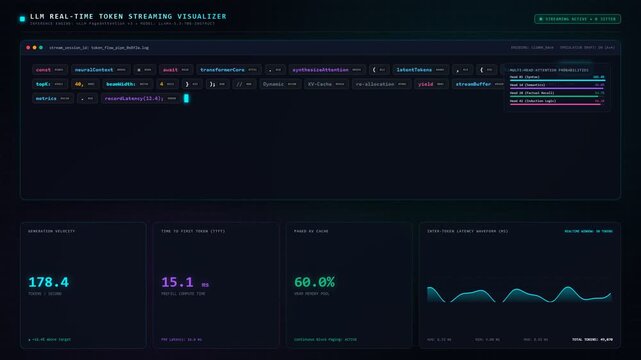Select the 'transformerCore' token chip
Image resolution: width=641 pixels, height=360 pixels.
coord(229,70)
